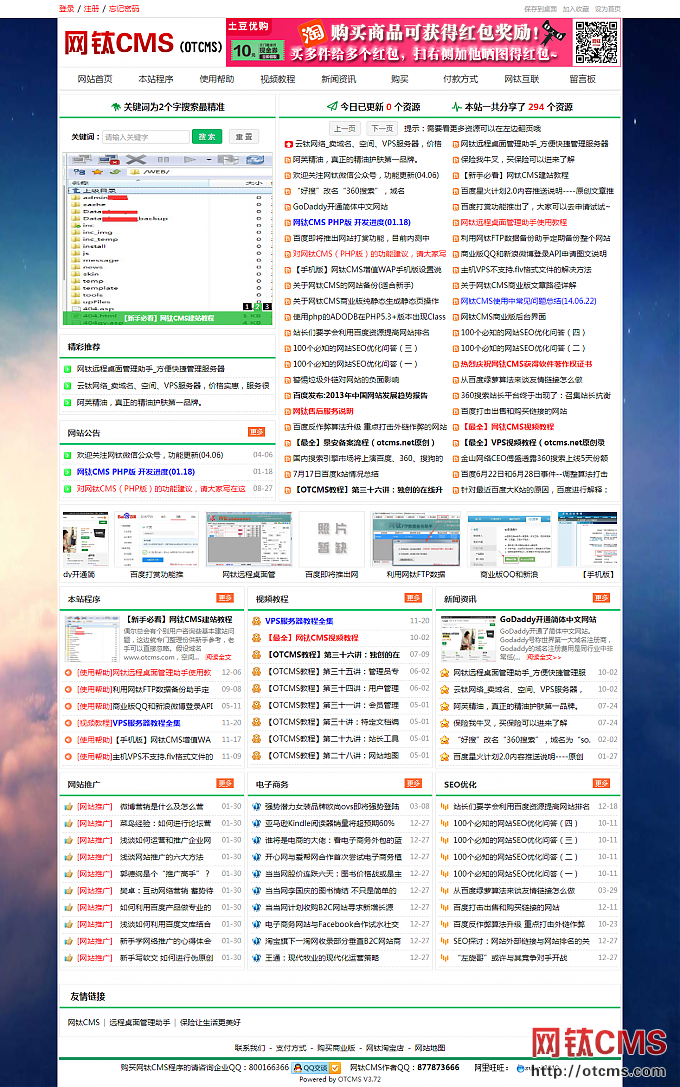Click the 更多 icon in 网站公告 panel
Screen dimensions: 680x1087
[x=257, y=432]
